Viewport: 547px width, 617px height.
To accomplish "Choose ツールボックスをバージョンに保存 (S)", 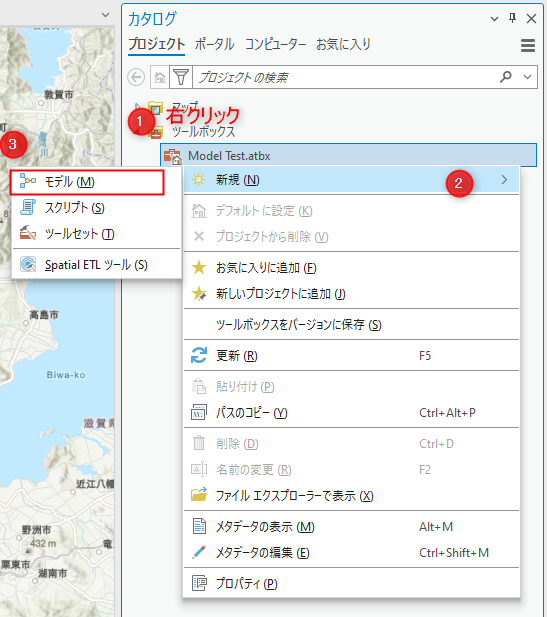I will click(351, 325).
